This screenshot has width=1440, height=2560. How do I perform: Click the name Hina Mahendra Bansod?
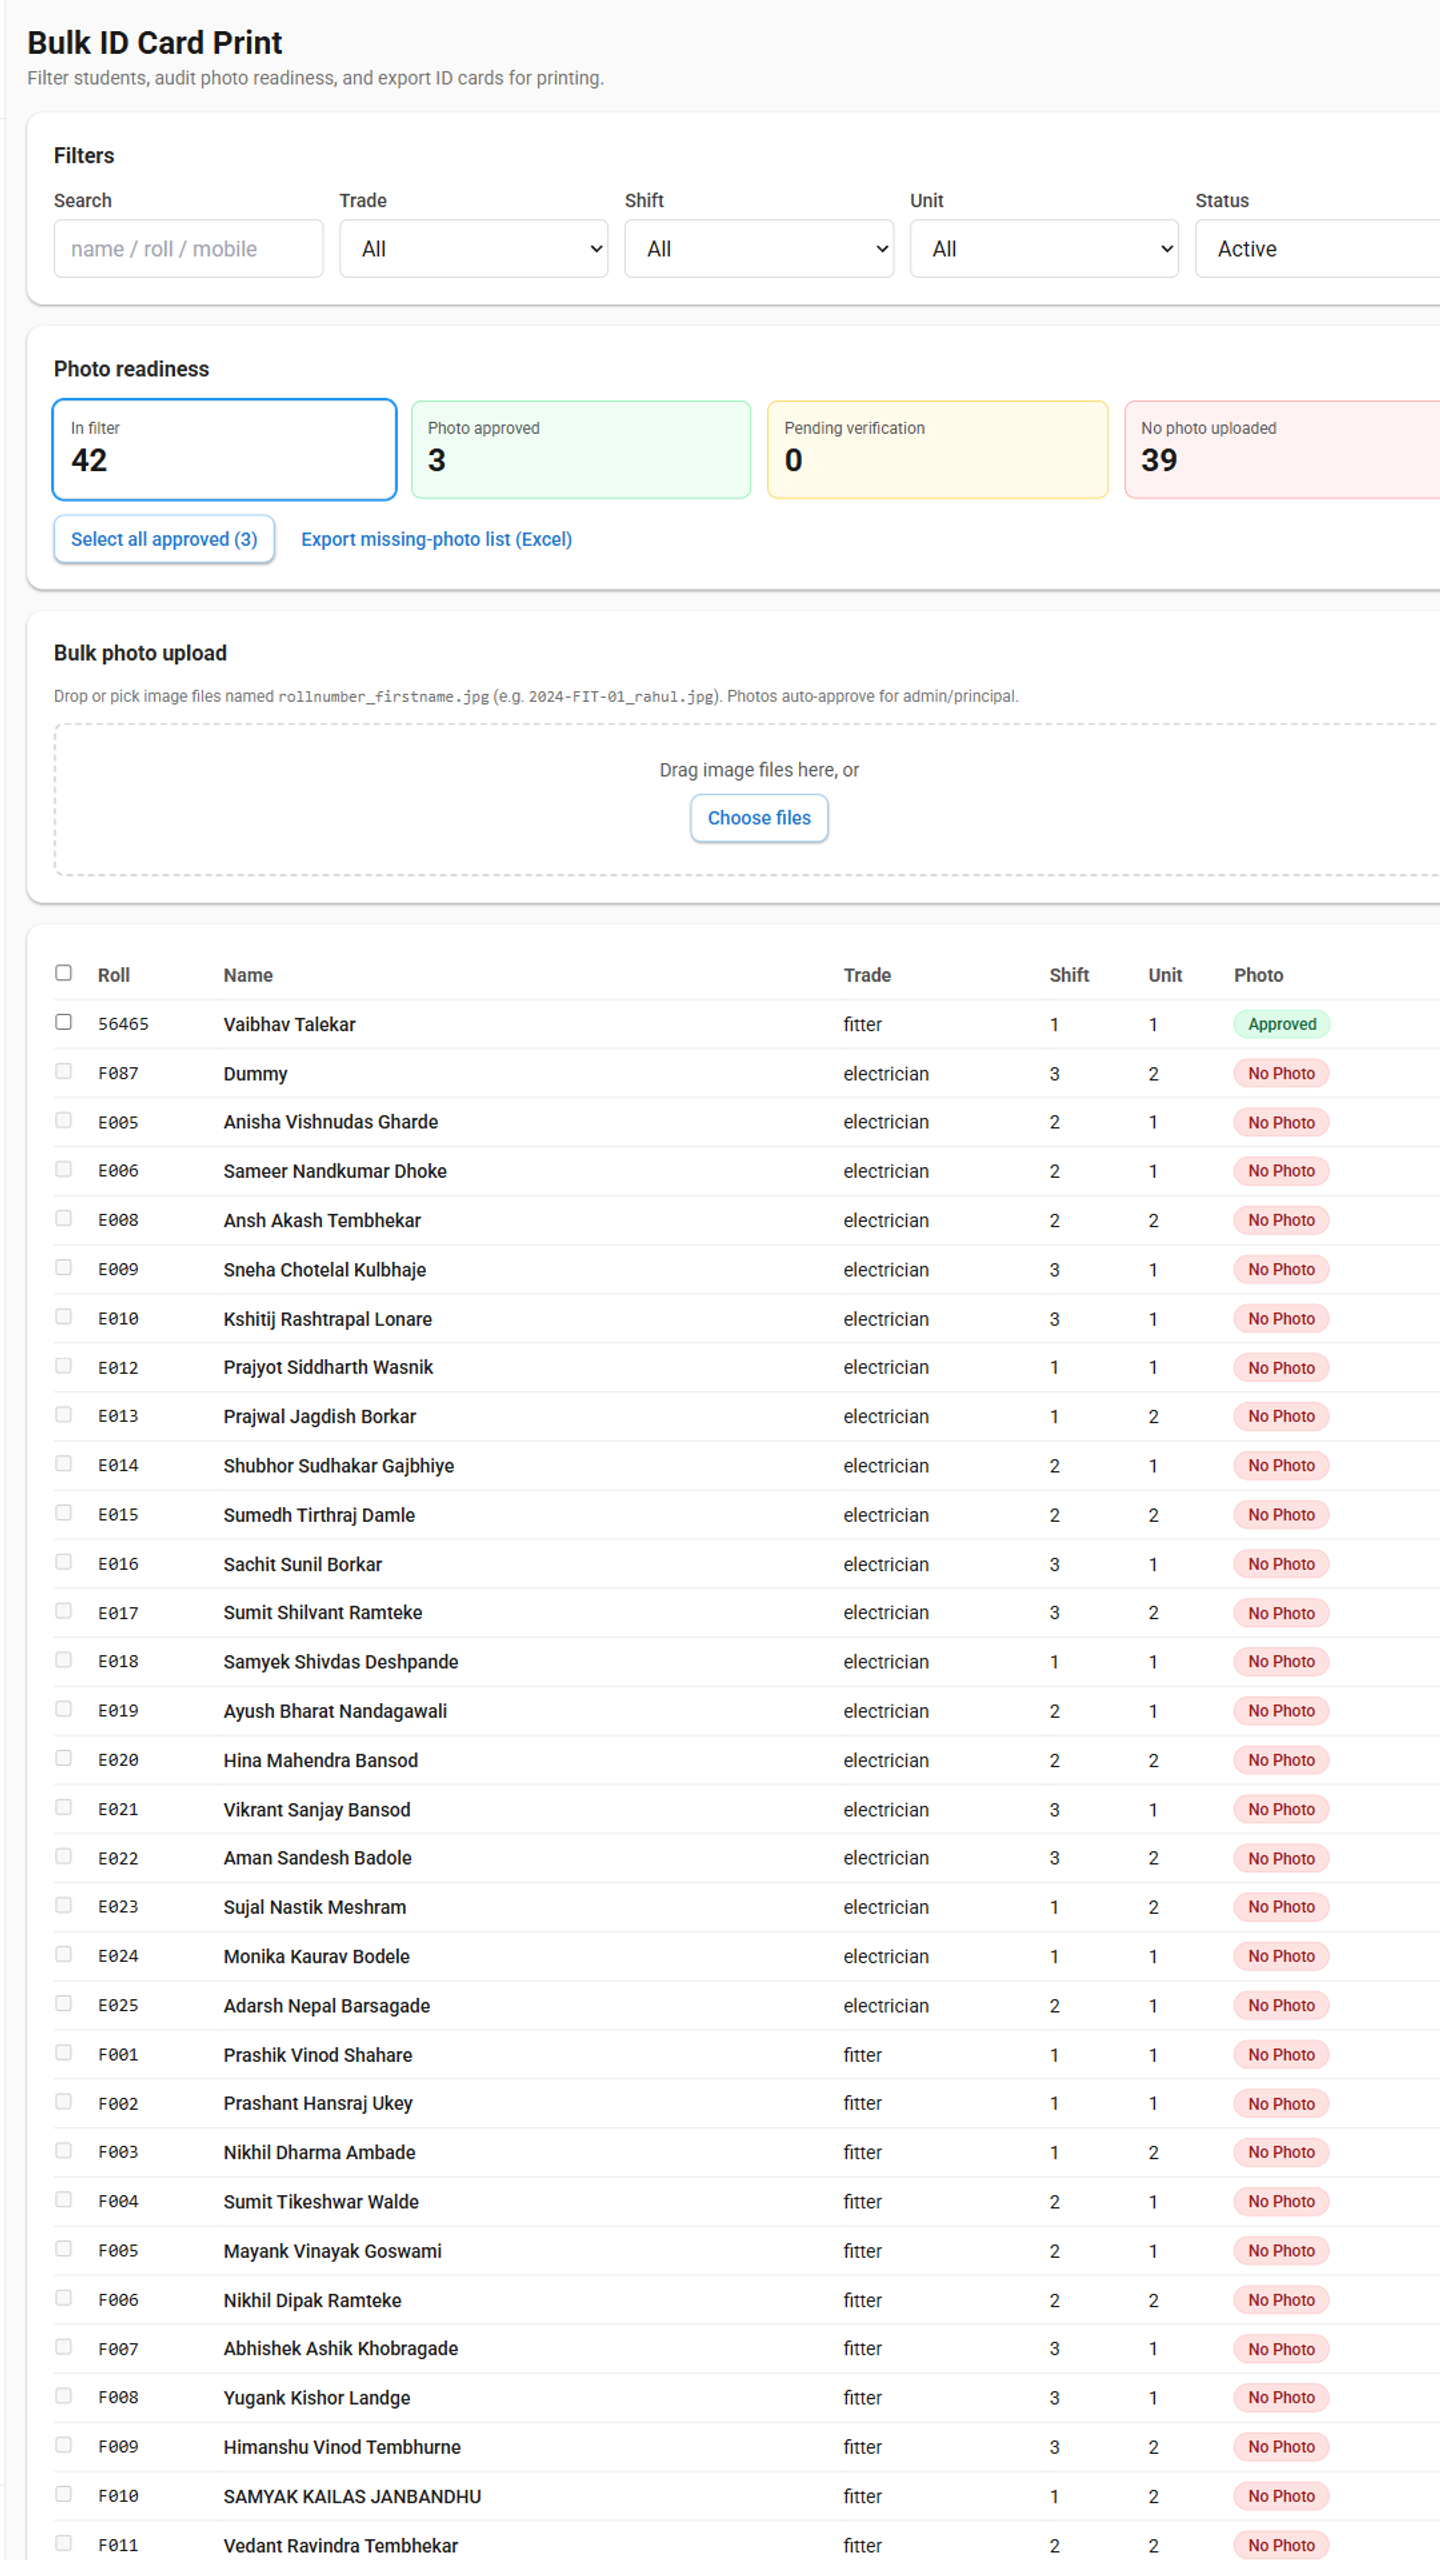[320, 1760]
